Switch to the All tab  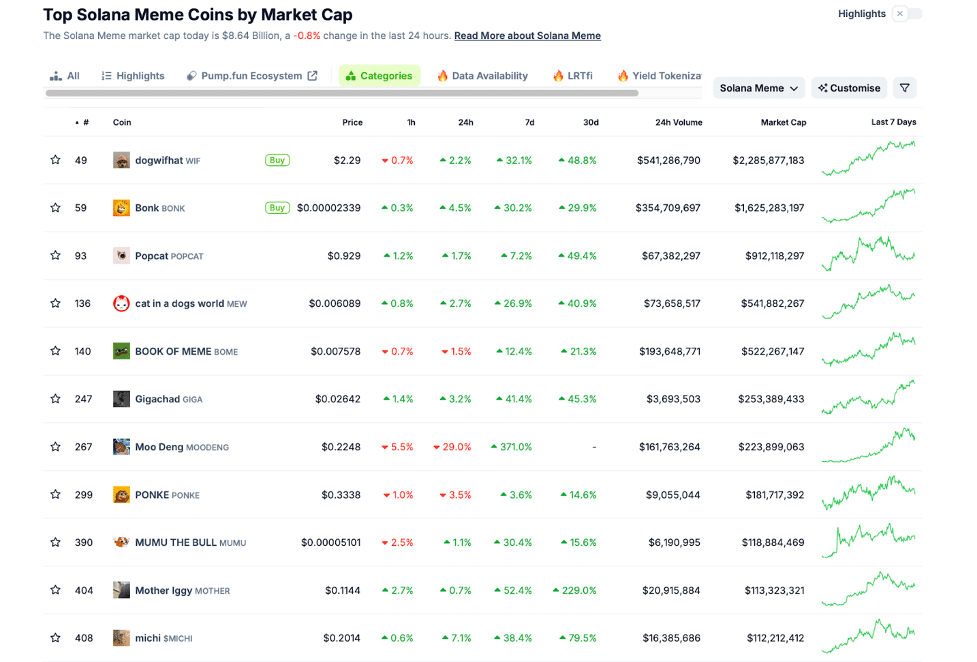65,75
